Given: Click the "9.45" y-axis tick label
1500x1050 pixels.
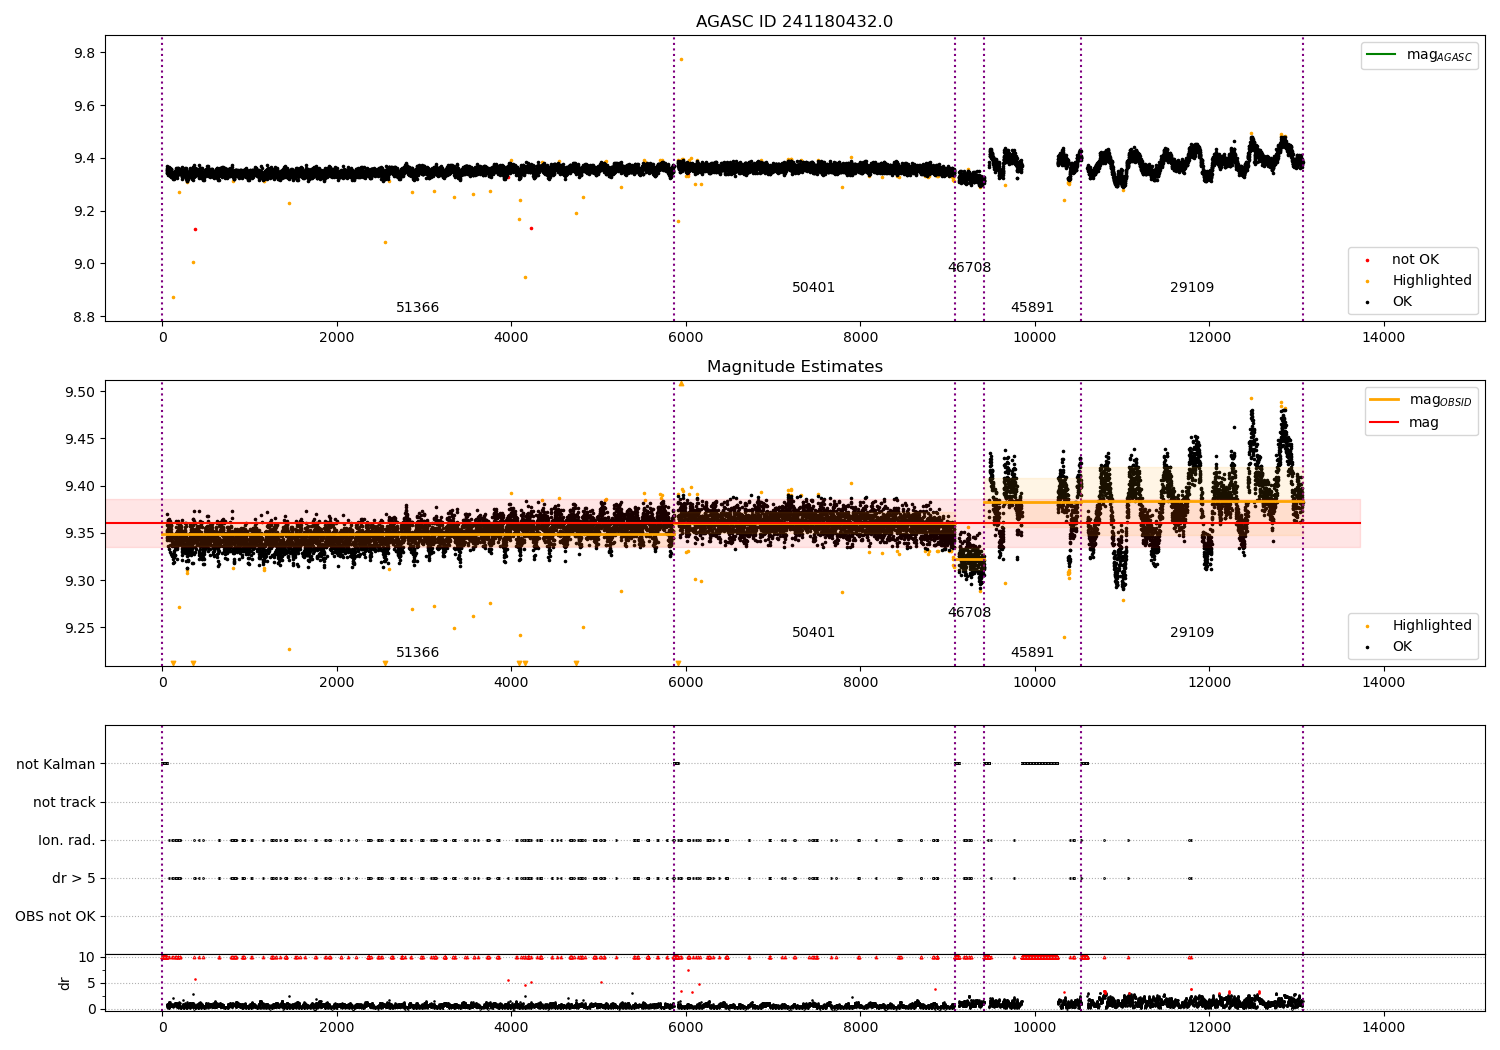Looking at the screenshot, I should click(x=81, y=439).
